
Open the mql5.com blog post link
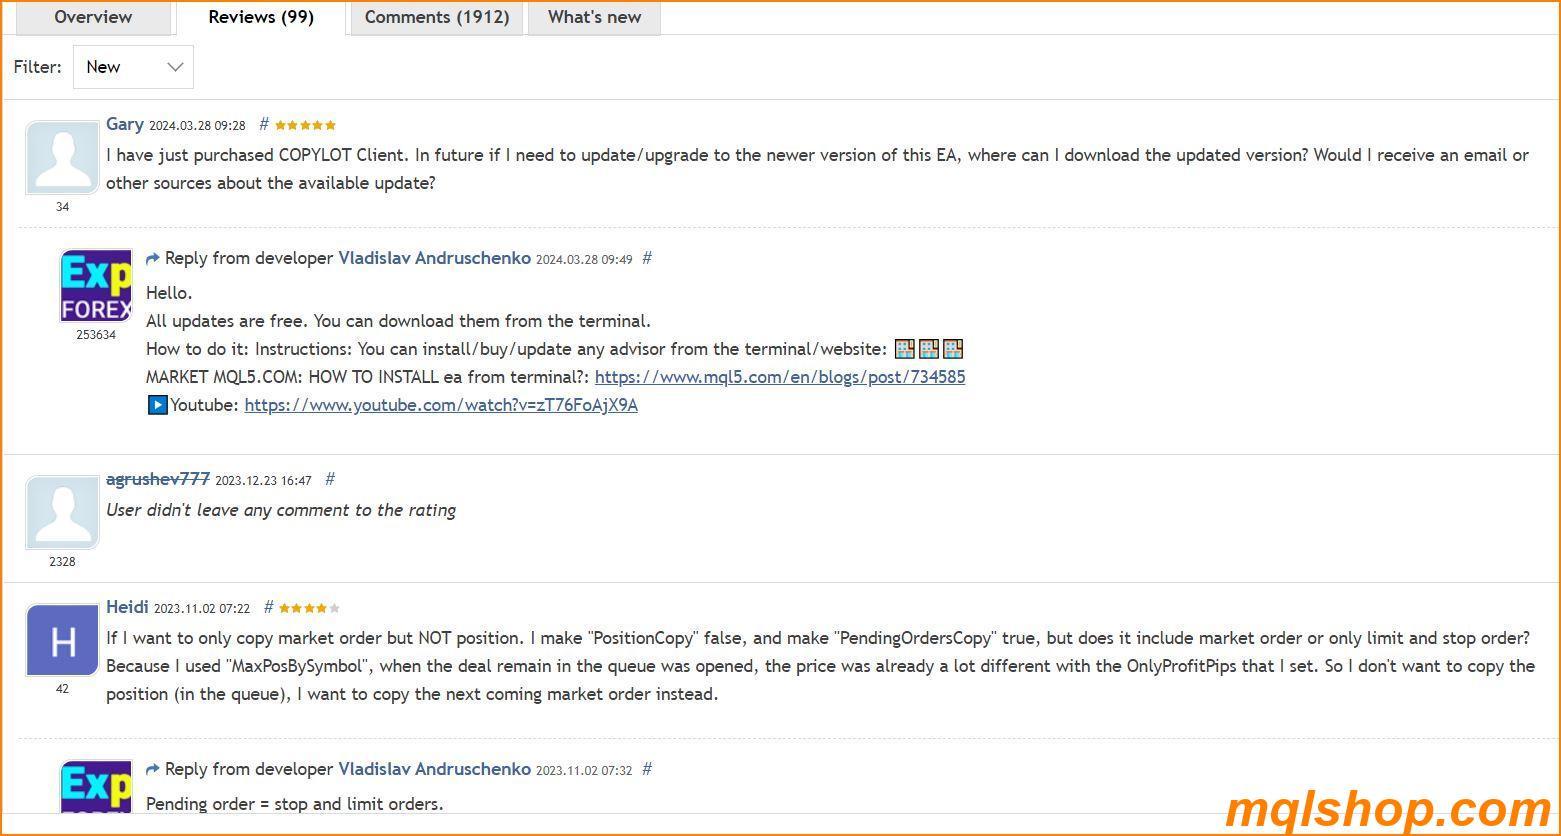pyautogui.click(x=779, y=377)
